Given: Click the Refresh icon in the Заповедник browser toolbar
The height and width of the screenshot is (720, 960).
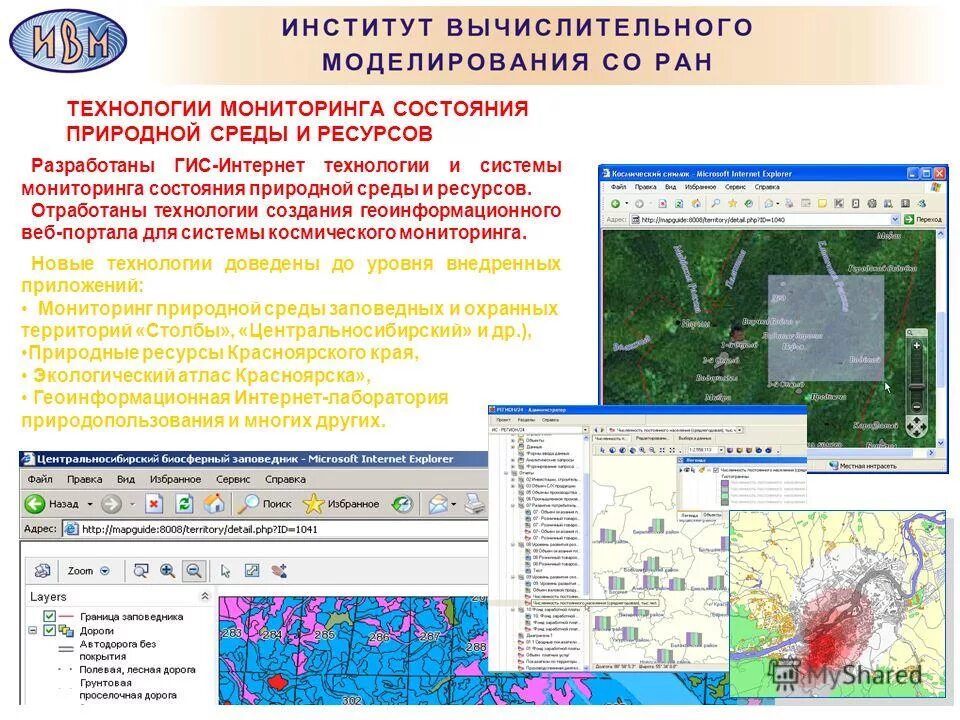Looking at the screenshot, I should pos(184,504).
